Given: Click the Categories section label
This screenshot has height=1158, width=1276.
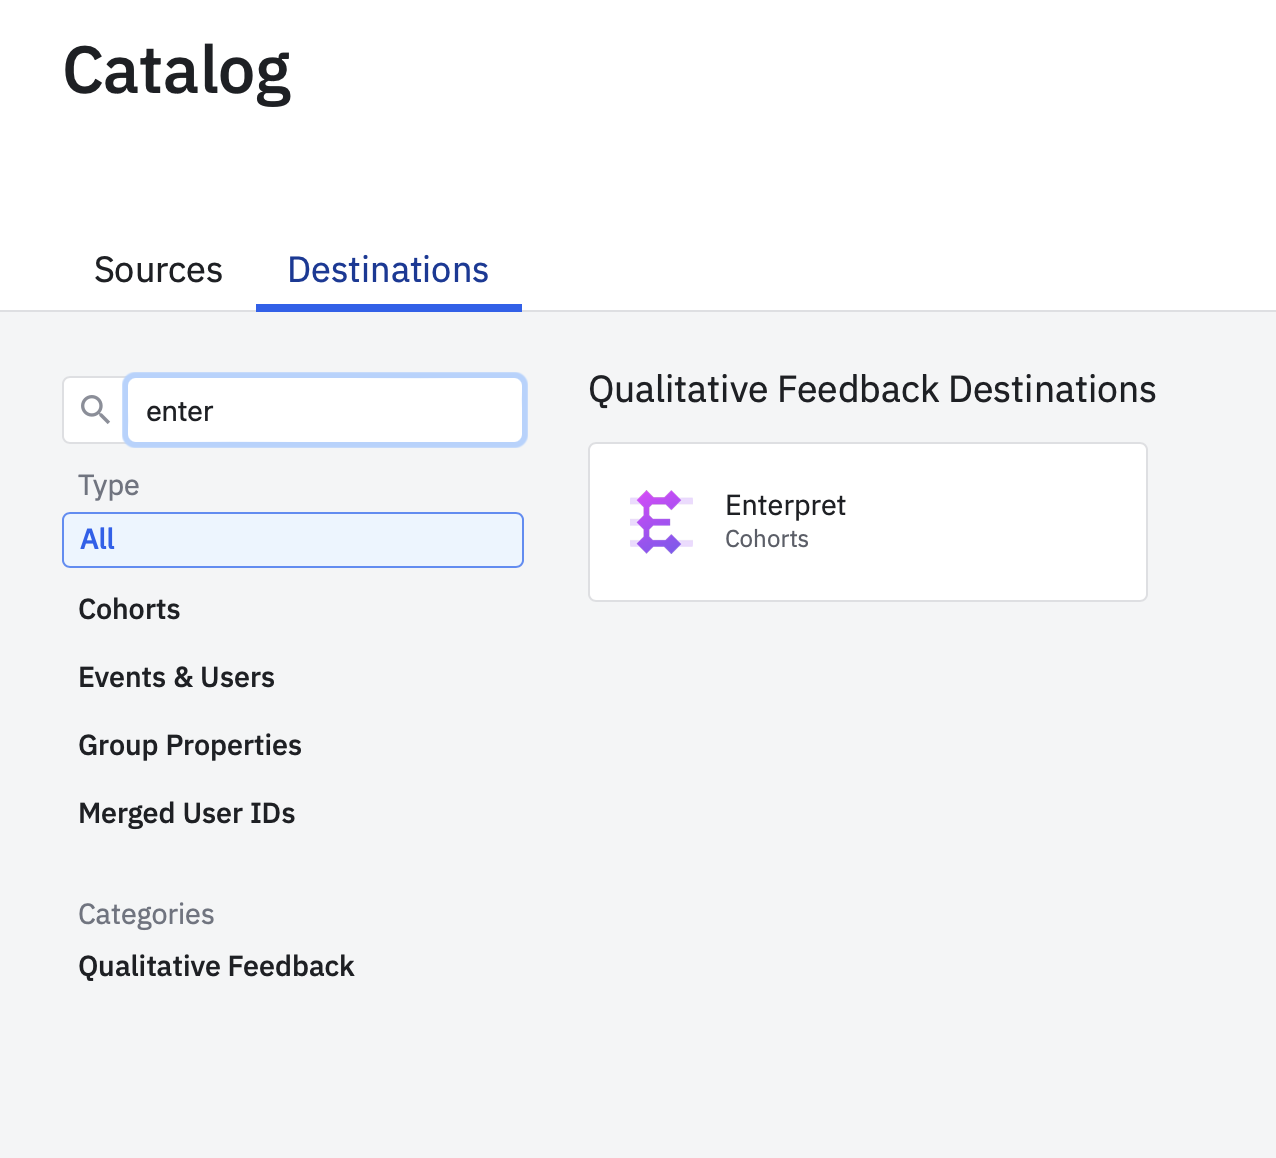Looking at the screenshot, I should coord(146,914).
